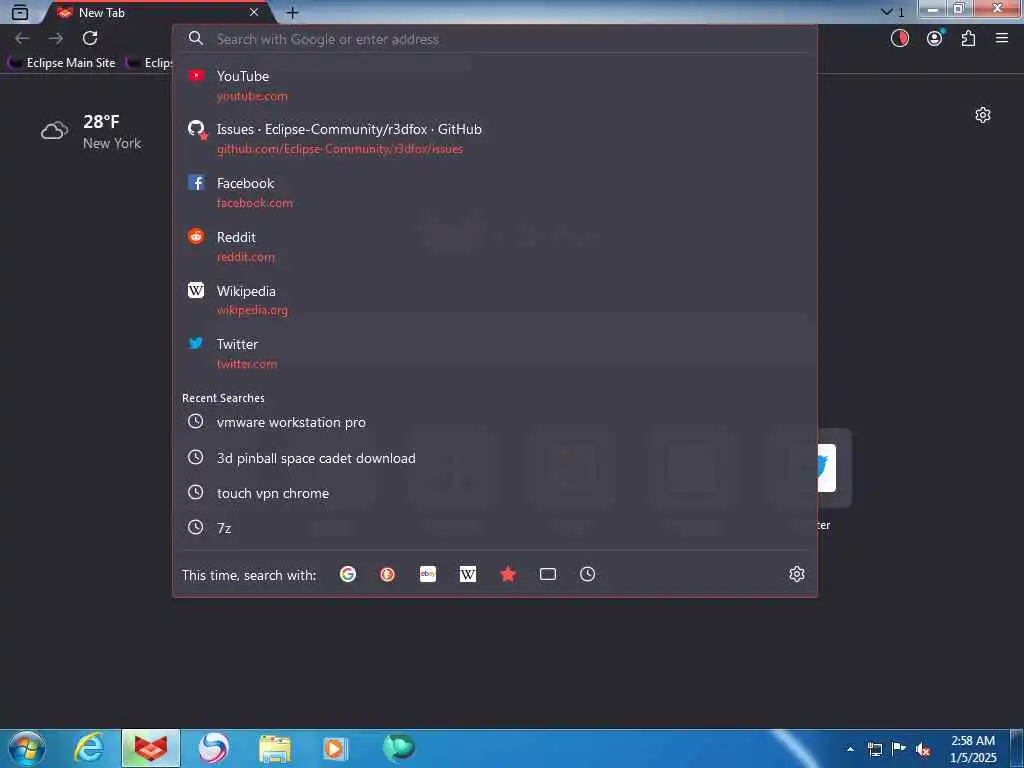Open the network tray icon
Screen dimensions: 1024x768
(x=874, y=750)
